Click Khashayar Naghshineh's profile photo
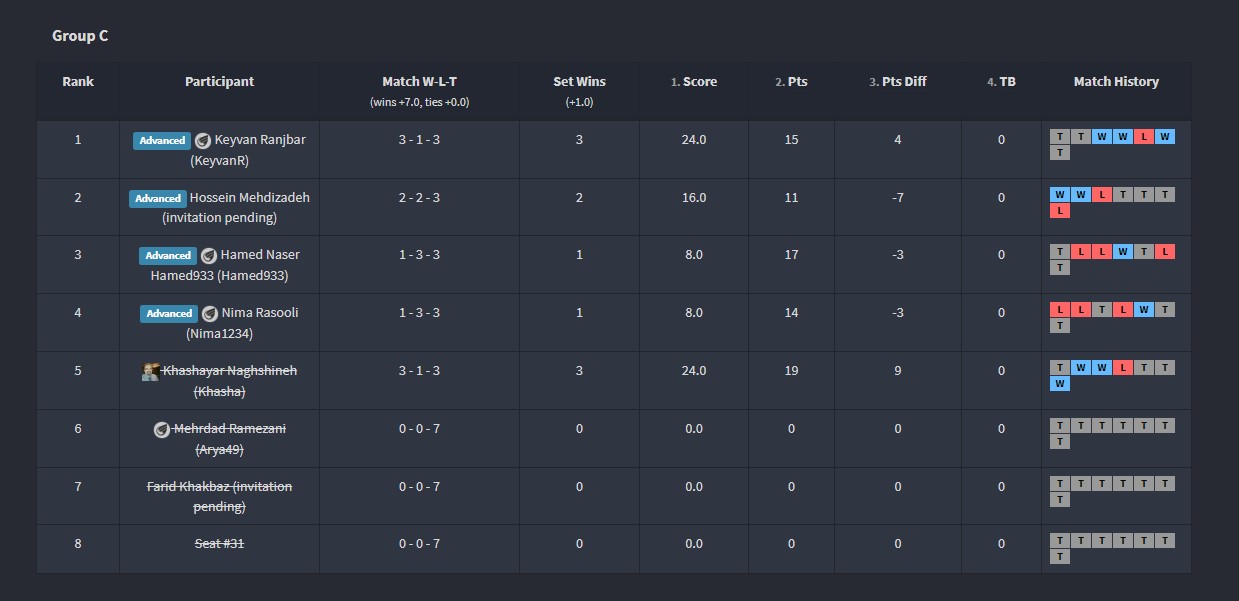This screenshot has height=601, width=1239. [x=151, y=372]
